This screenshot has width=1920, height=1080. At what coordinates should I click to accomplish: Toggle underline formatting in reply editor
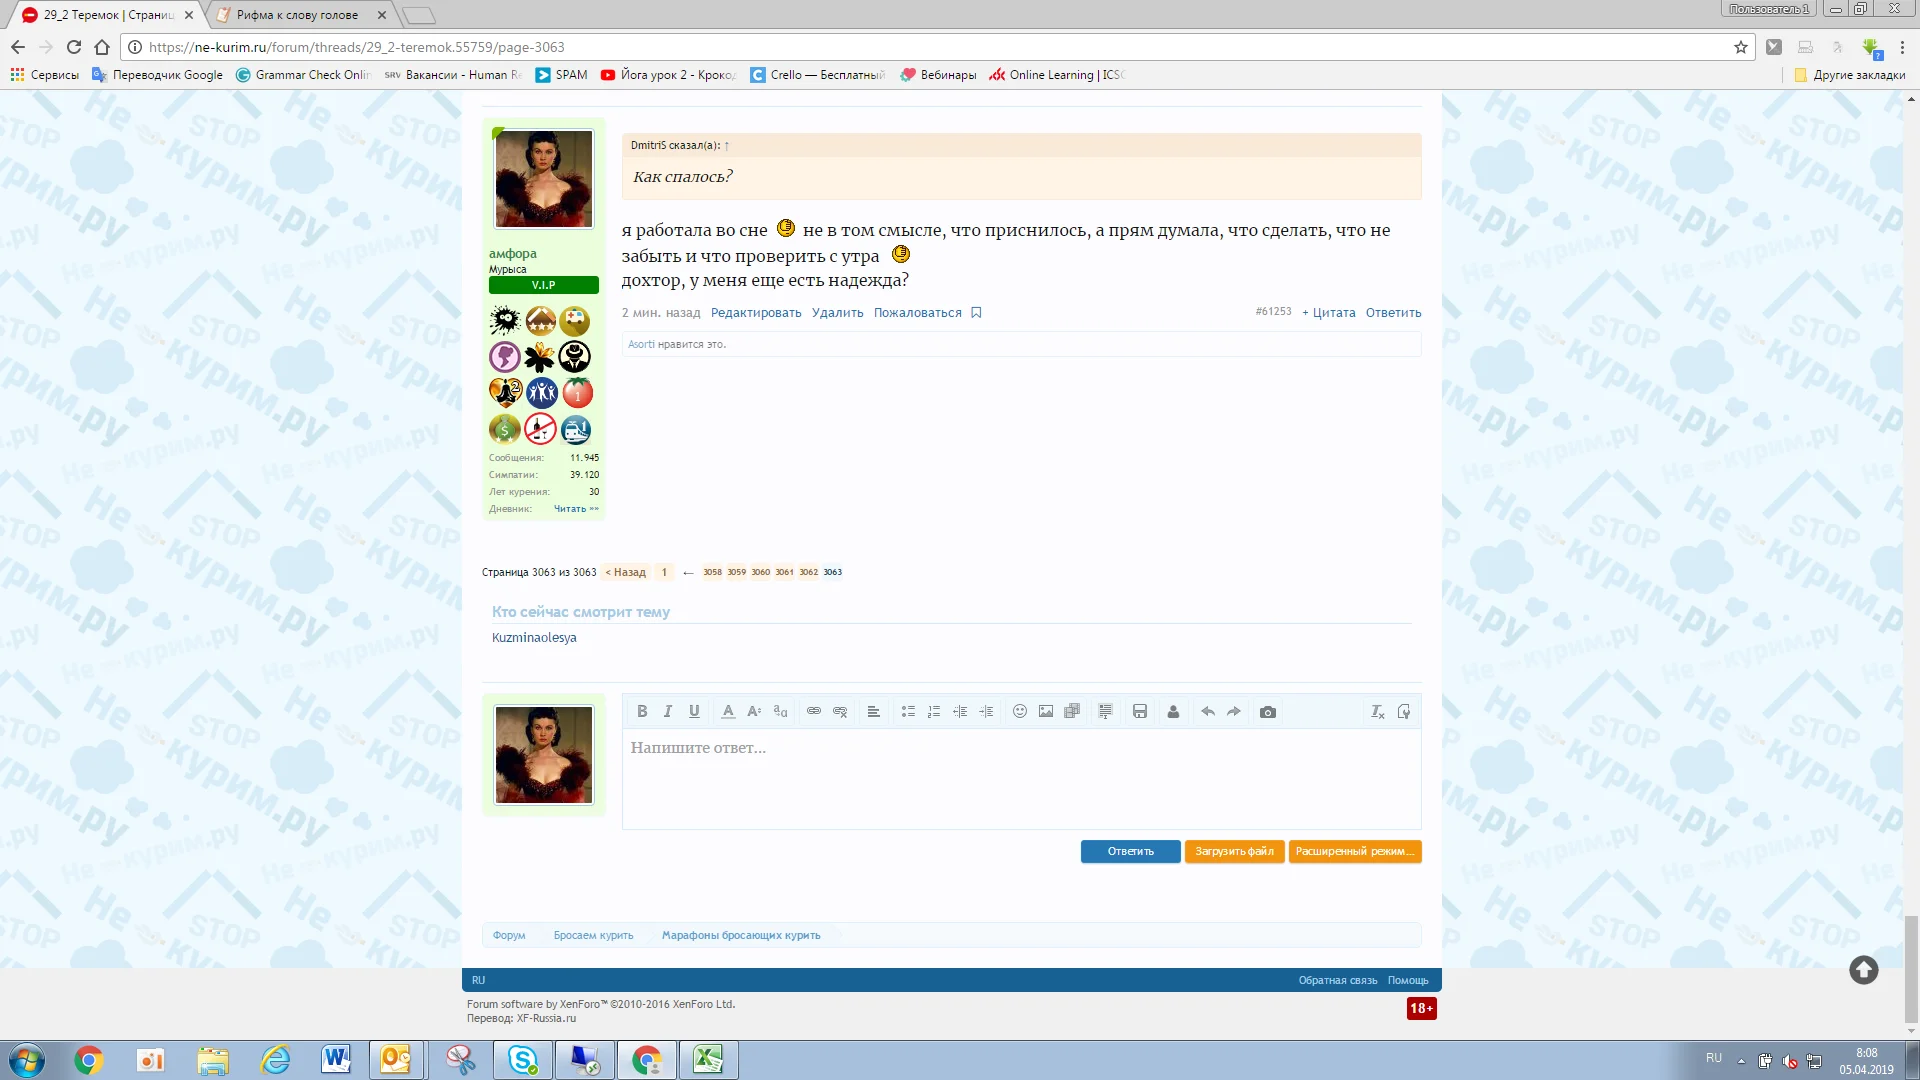[x=694, y=712]
